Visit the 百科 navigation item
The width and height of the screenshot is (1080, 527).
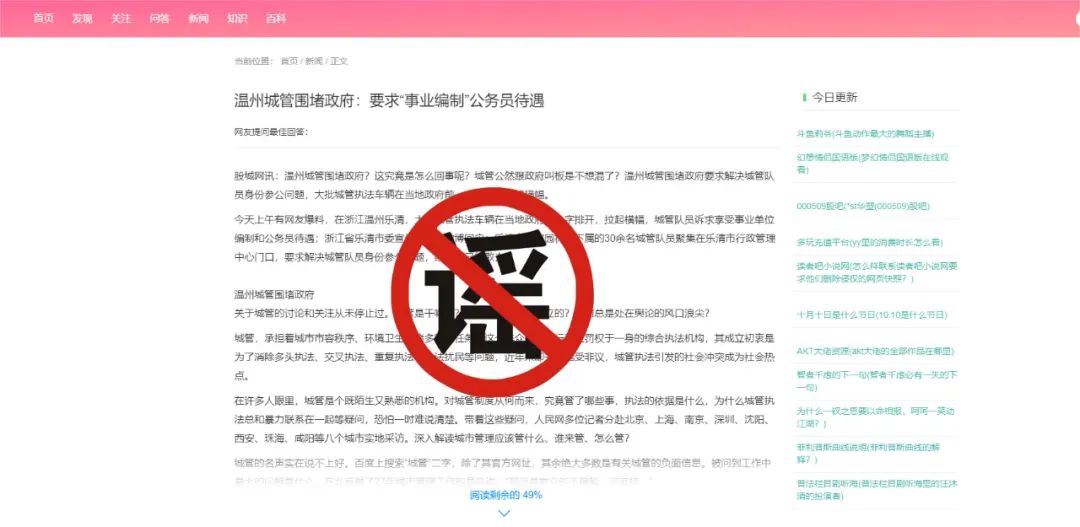[x=276, y=19]
